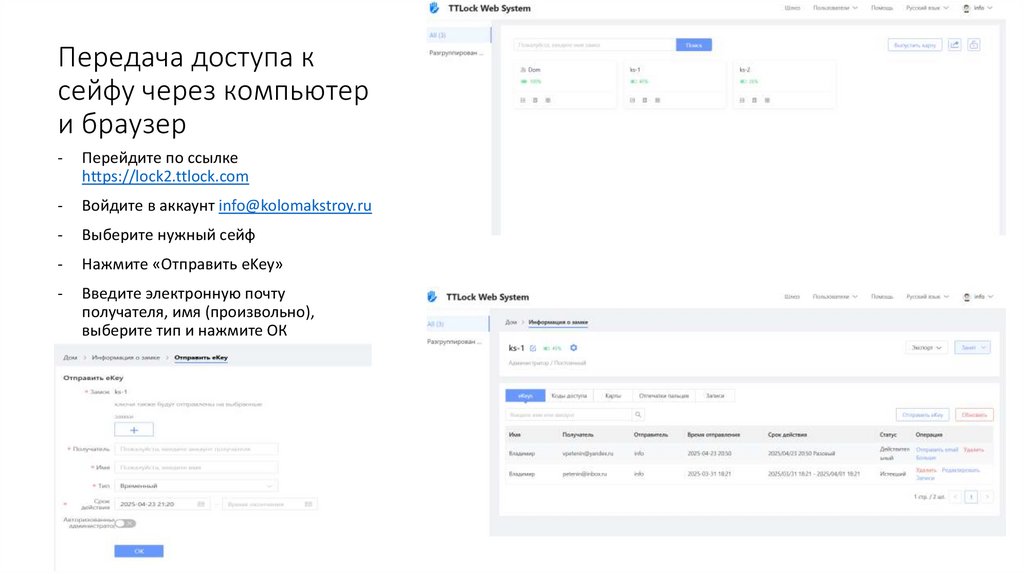Click user avatar icon in lock list screenshot

click(x=967, y=8)
